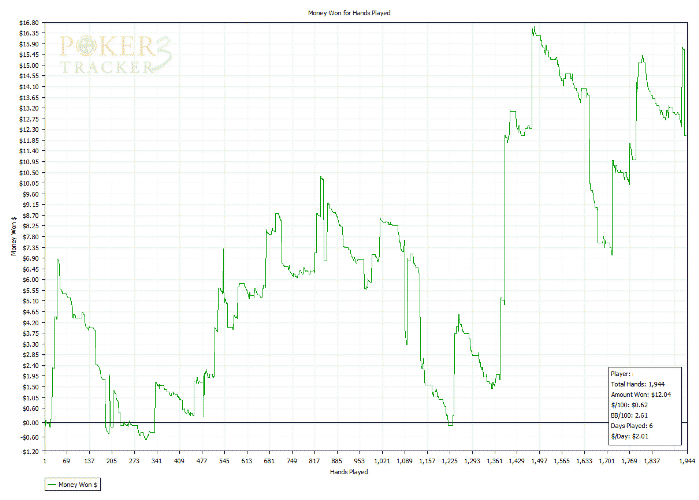Image resolution: width=699 pixels, height=500 pixels.
Task: Click the chart title Money Won for Hands Played
Action: [349, 13]
